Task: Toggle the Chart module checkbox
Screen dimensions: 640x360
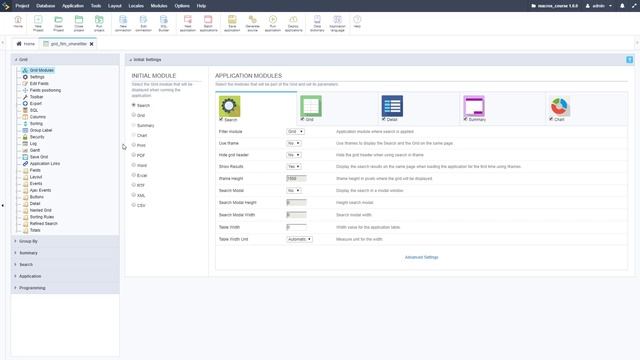Action: pyautogui.click(x=551, y=119)
